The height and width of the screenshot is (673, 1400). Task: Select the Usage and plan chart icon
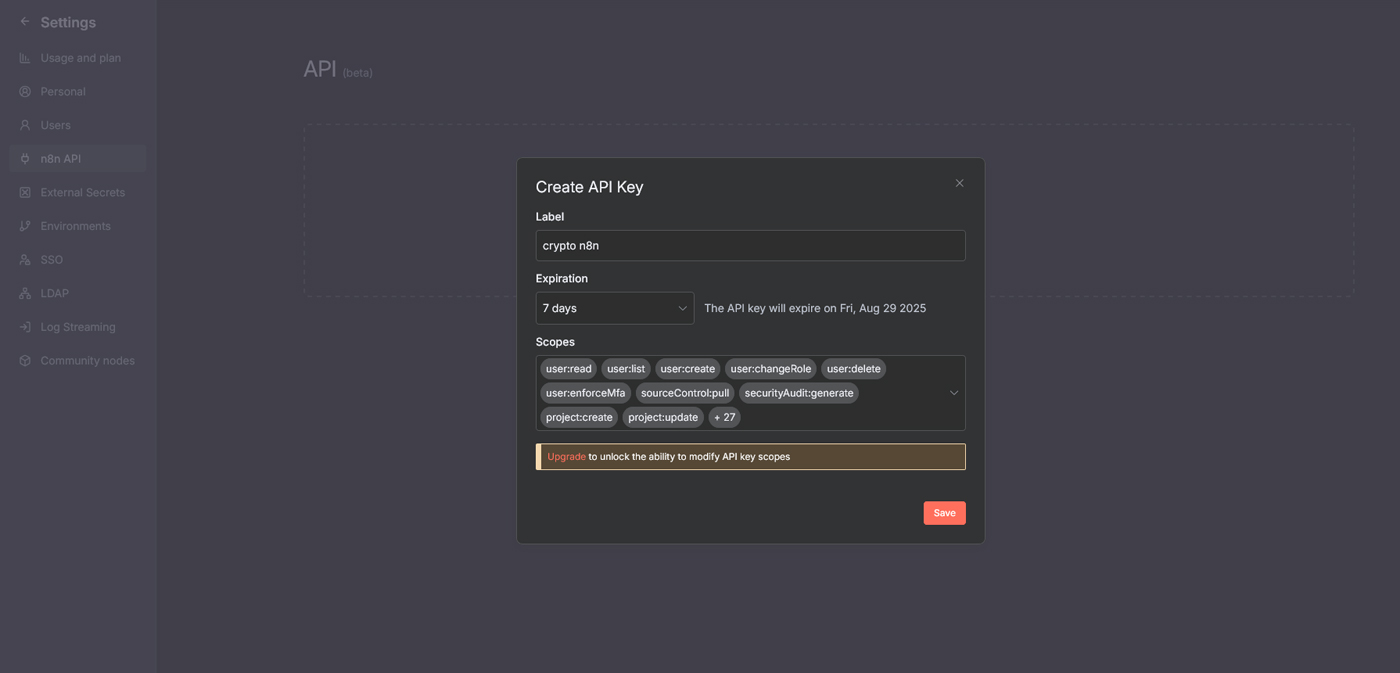click(23, 57)
